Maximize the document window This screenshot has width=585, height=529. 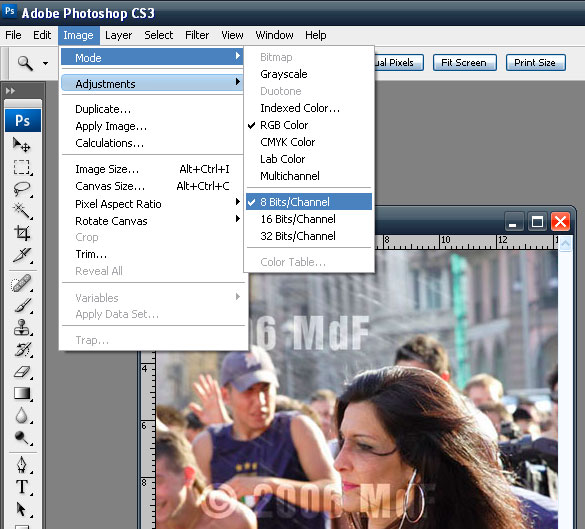pyautogui.click(x=537, y=222)
